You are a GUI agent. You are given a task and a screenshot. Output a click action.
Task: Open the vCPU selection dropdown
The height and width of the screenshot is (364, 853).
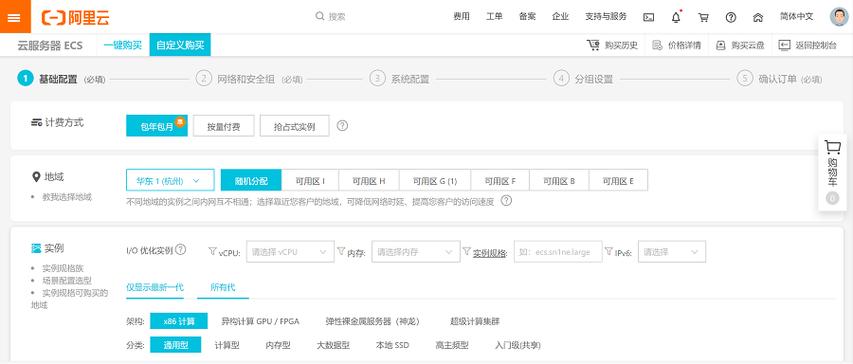(290, 252)
